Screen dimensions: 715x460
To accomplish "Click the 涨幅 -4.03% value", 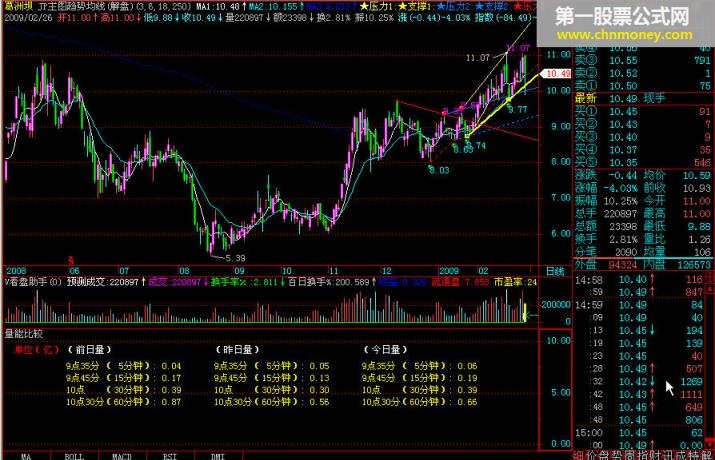I will pyautogui.click(x=620, y=188).
